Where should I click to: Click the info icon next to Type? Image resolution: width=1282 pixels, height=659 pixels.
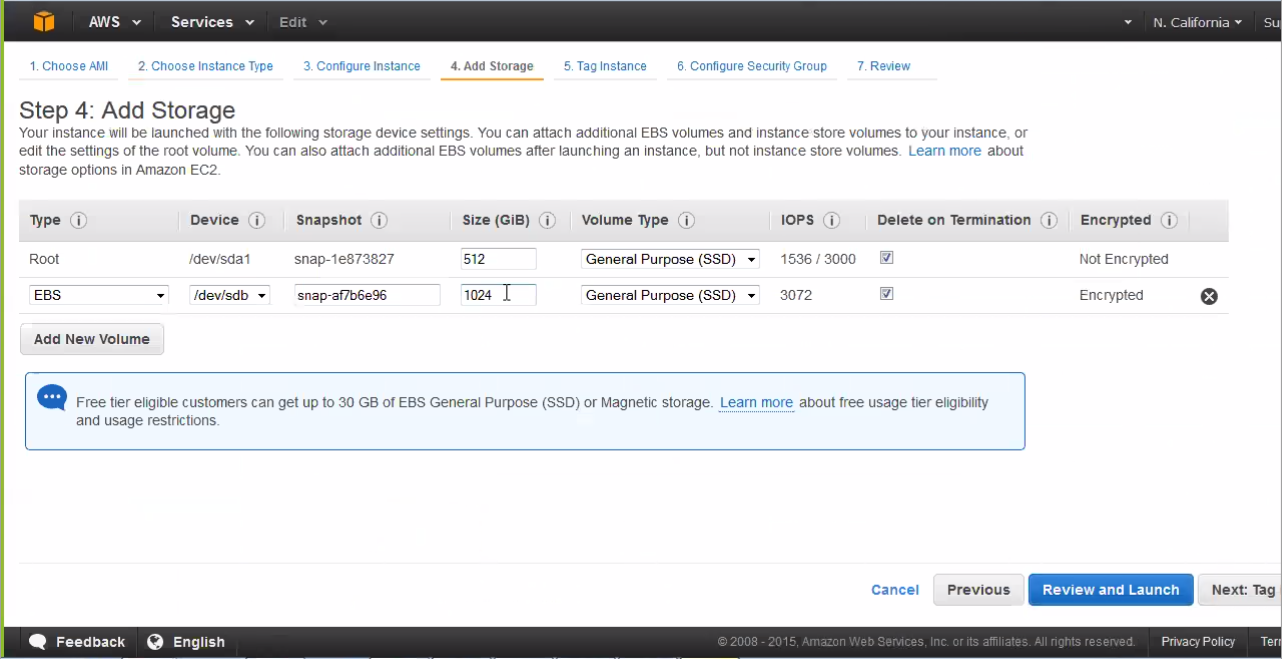79,221
